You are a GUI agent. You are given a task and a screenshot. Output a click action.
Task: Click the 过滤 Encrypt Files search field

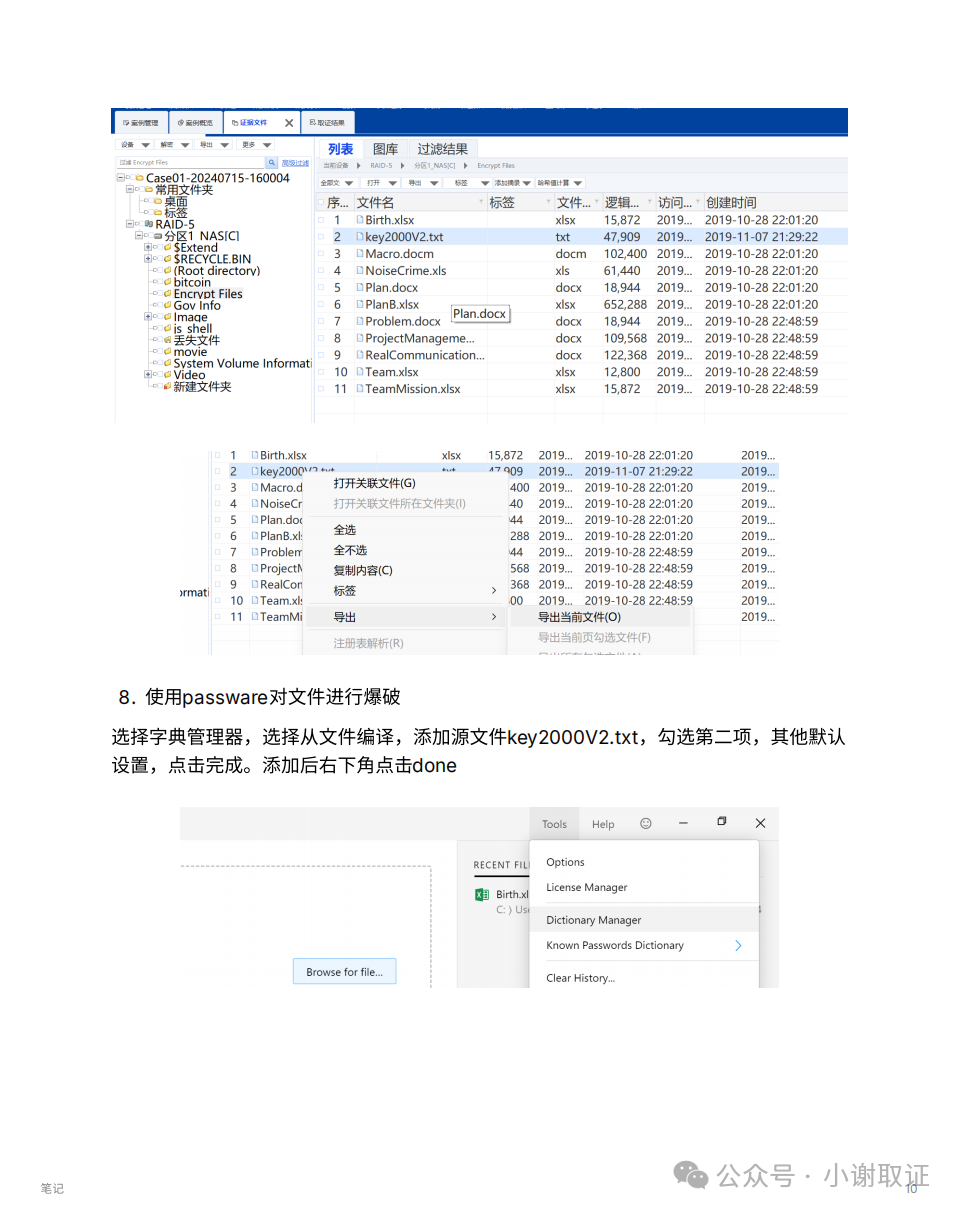tap(190, 162)
